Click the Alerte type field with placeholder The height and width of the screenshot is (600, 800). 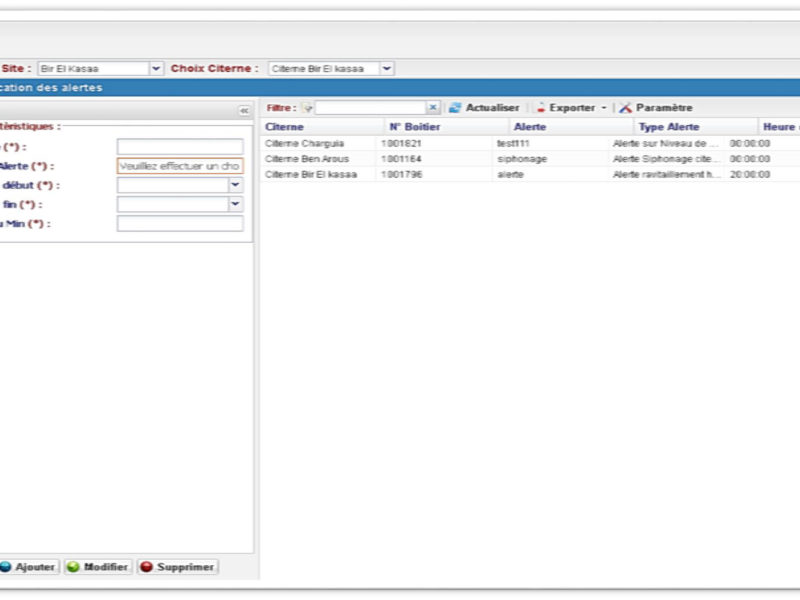point(179,166)
